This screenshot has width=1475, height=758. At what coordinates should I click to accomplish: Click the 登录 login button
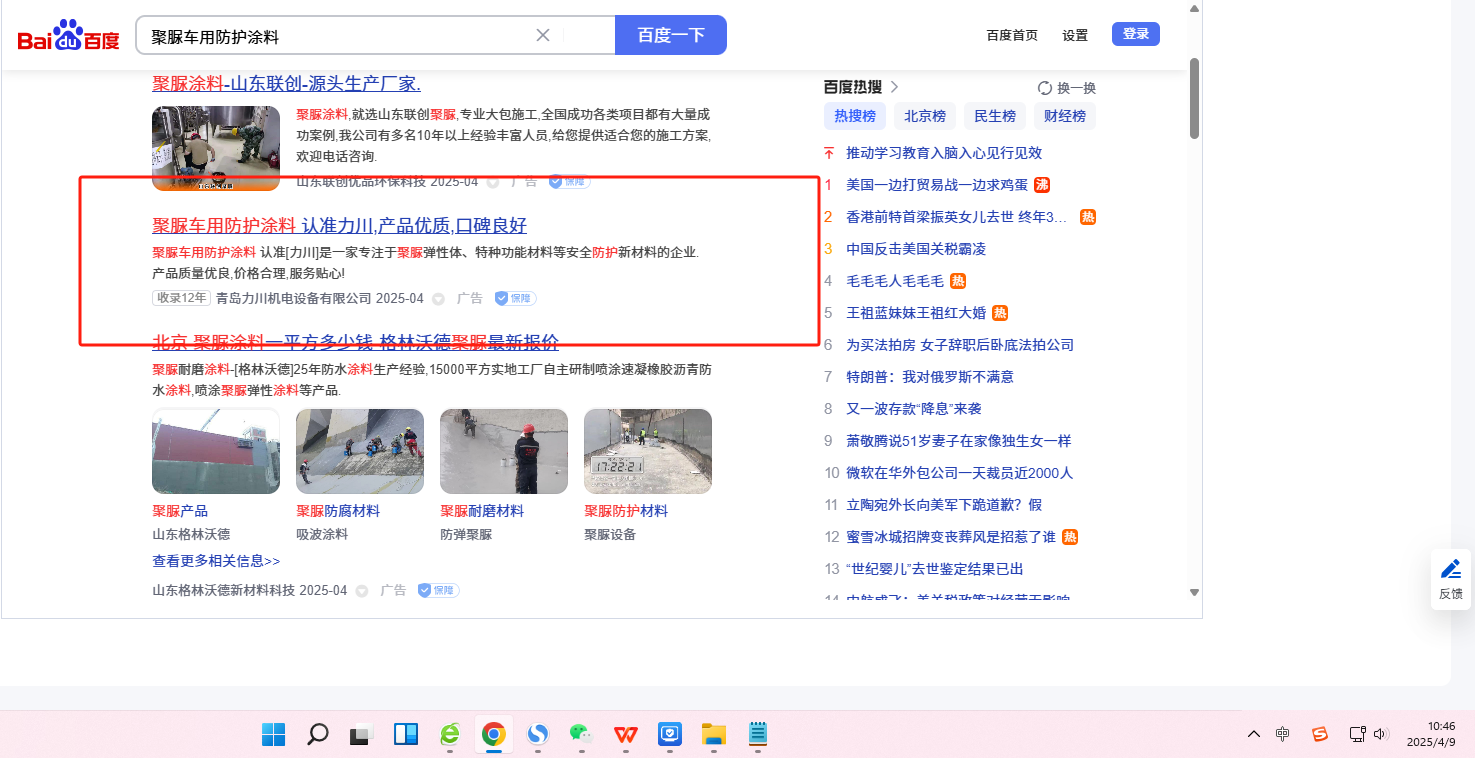pyautogui.click(x=1135, y=34)
